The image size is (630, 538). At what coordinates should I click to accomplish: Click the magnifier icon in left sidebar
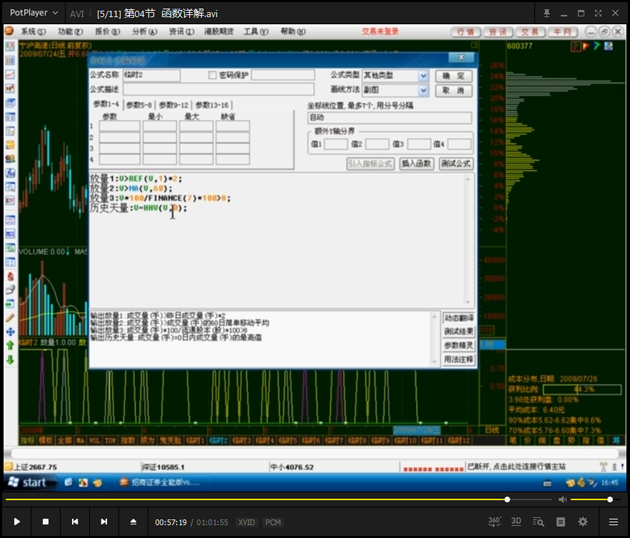(10, 187)
